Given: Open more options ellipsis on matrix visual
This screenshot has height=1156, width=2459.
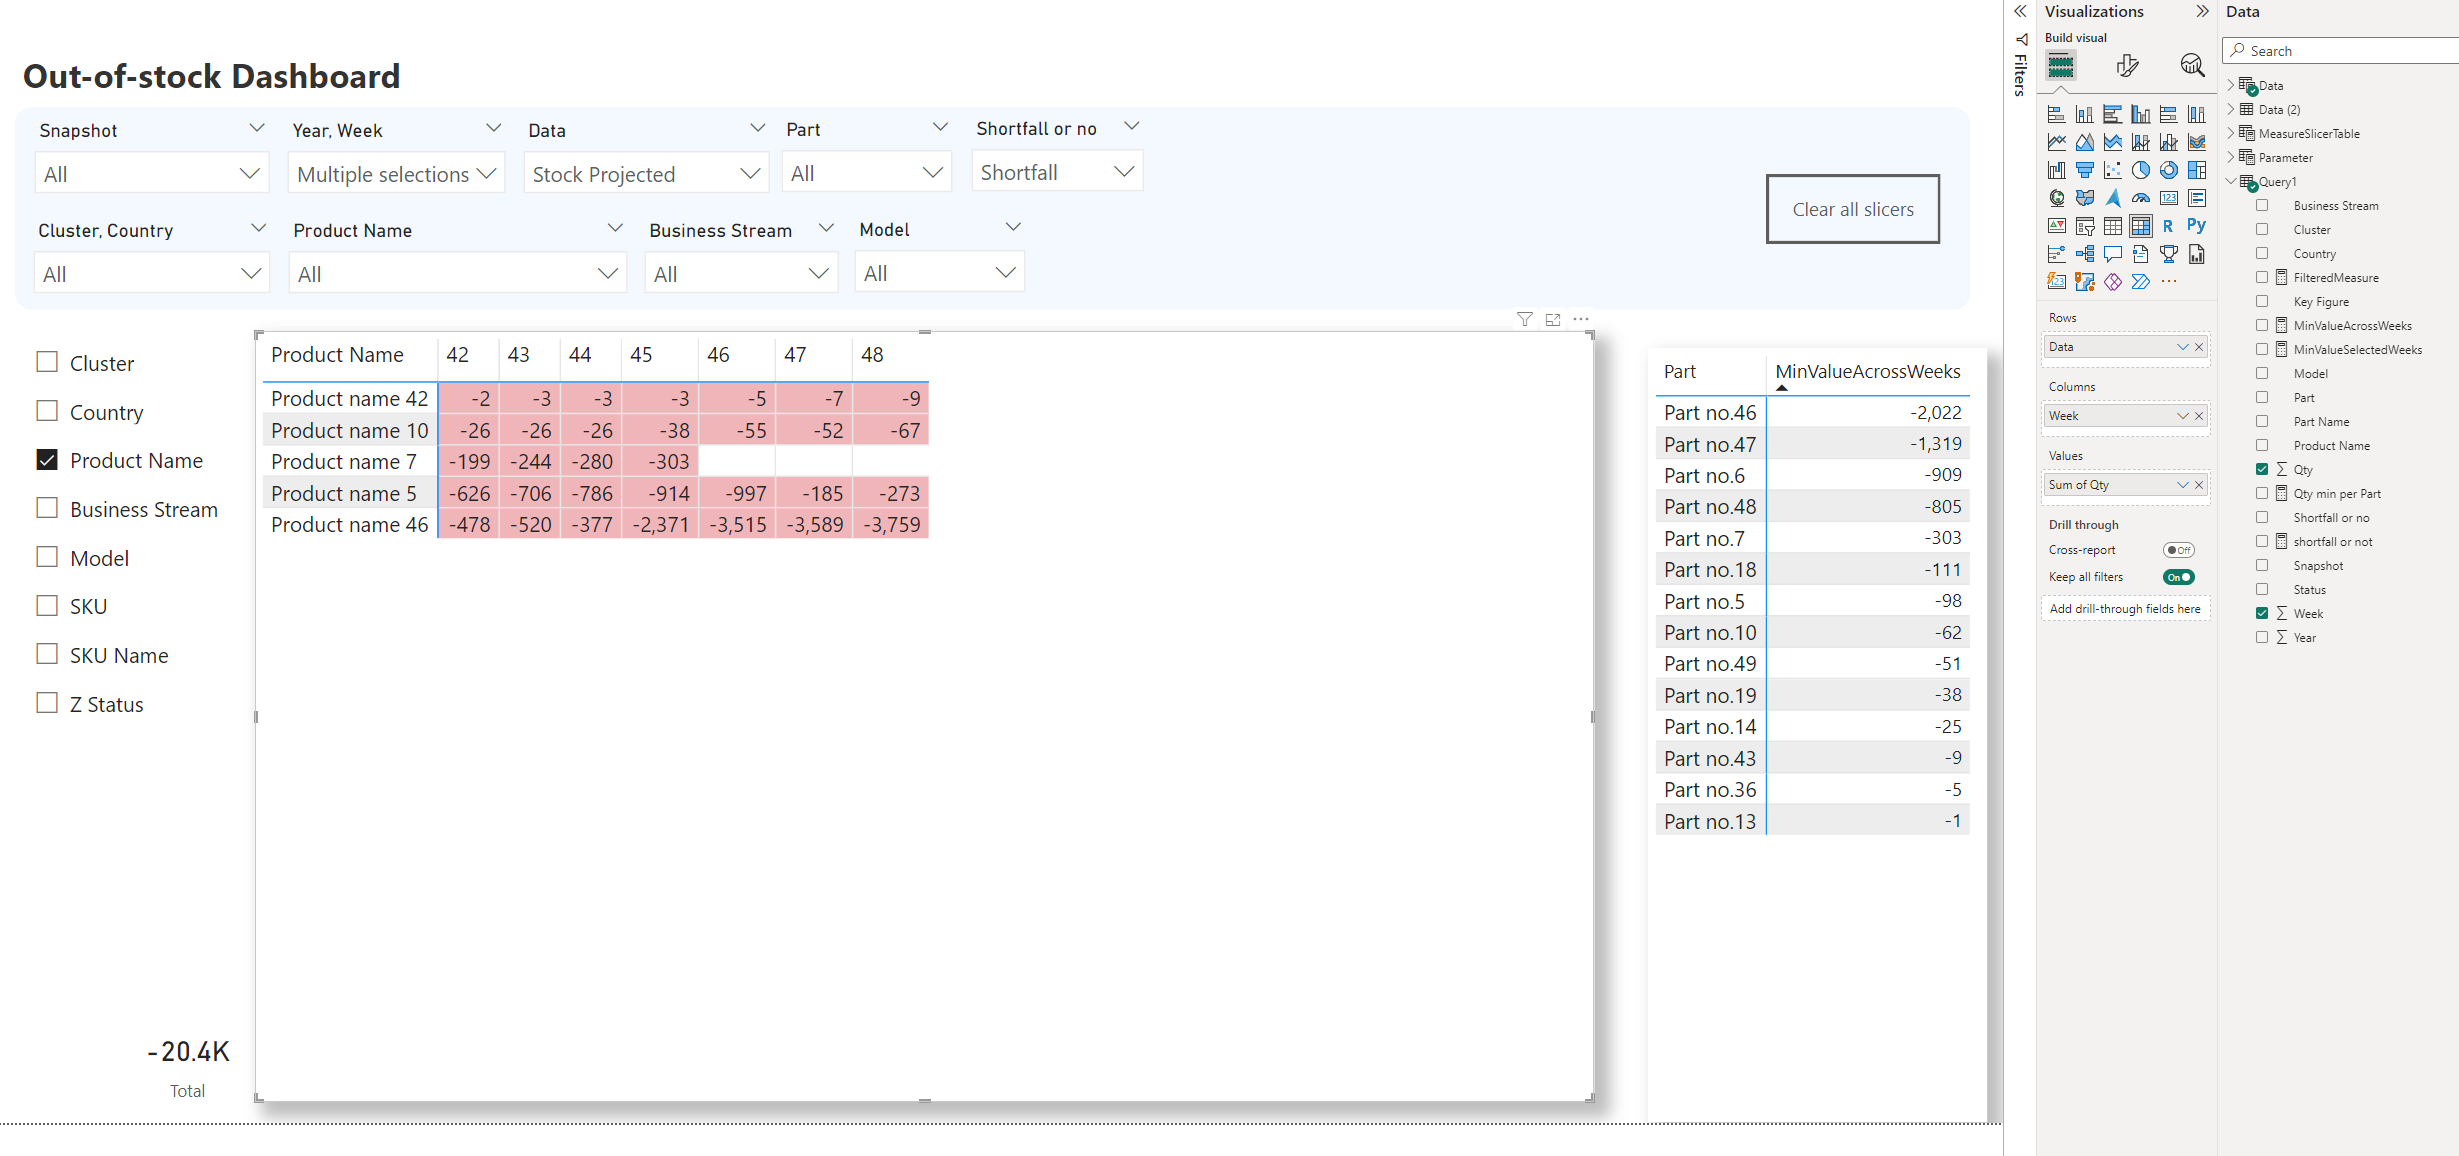Looking at the screenshot, I should coord(1580,319).
